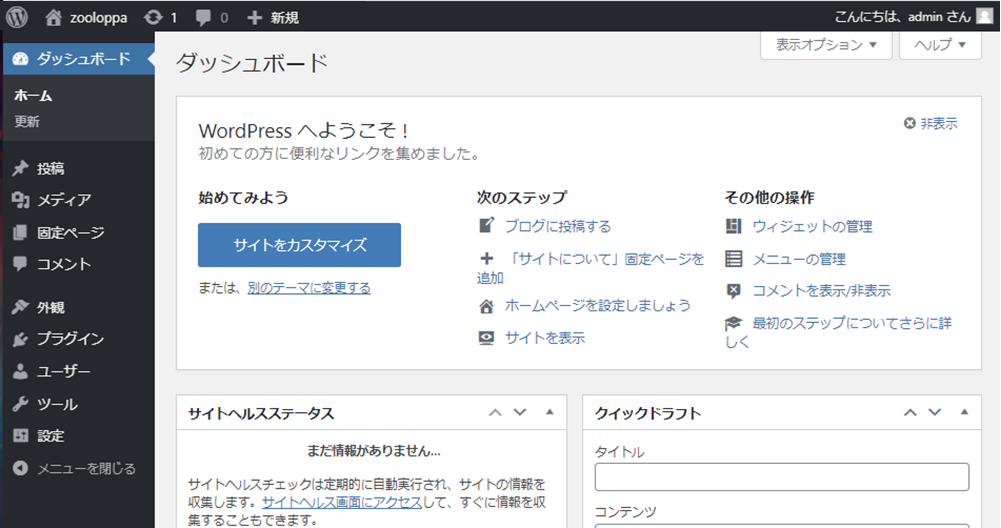Viewport: 1001px width, 528px height.
Task: Click monitor icon beside サイトを表示
Action: coord(486,338)
